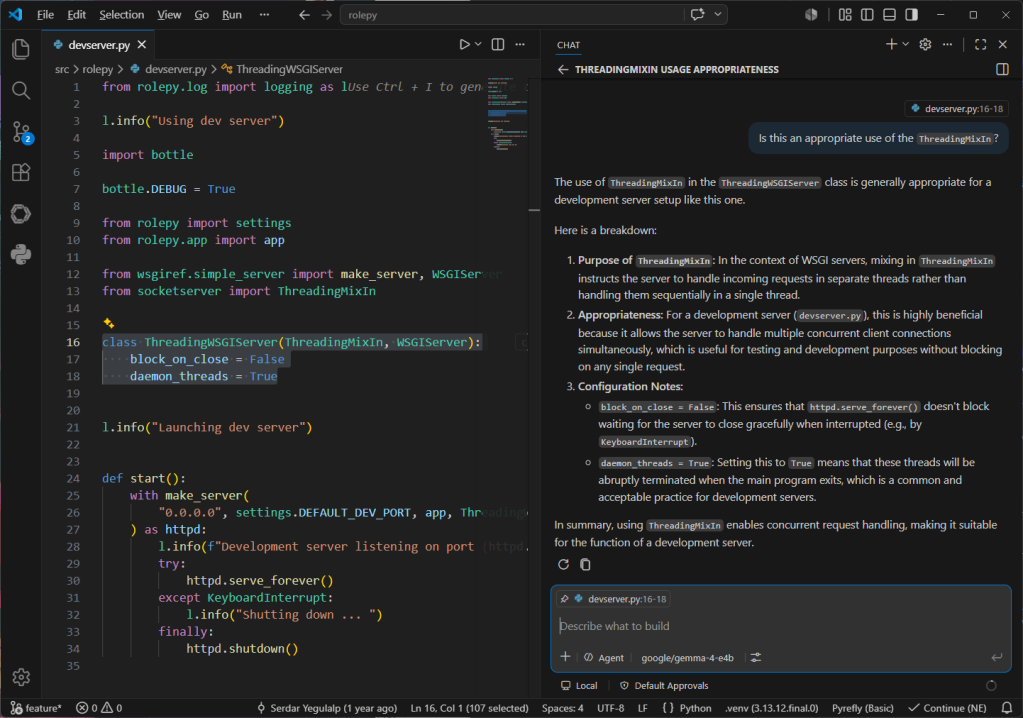Open the chat icon in title bar

(697, 14)
